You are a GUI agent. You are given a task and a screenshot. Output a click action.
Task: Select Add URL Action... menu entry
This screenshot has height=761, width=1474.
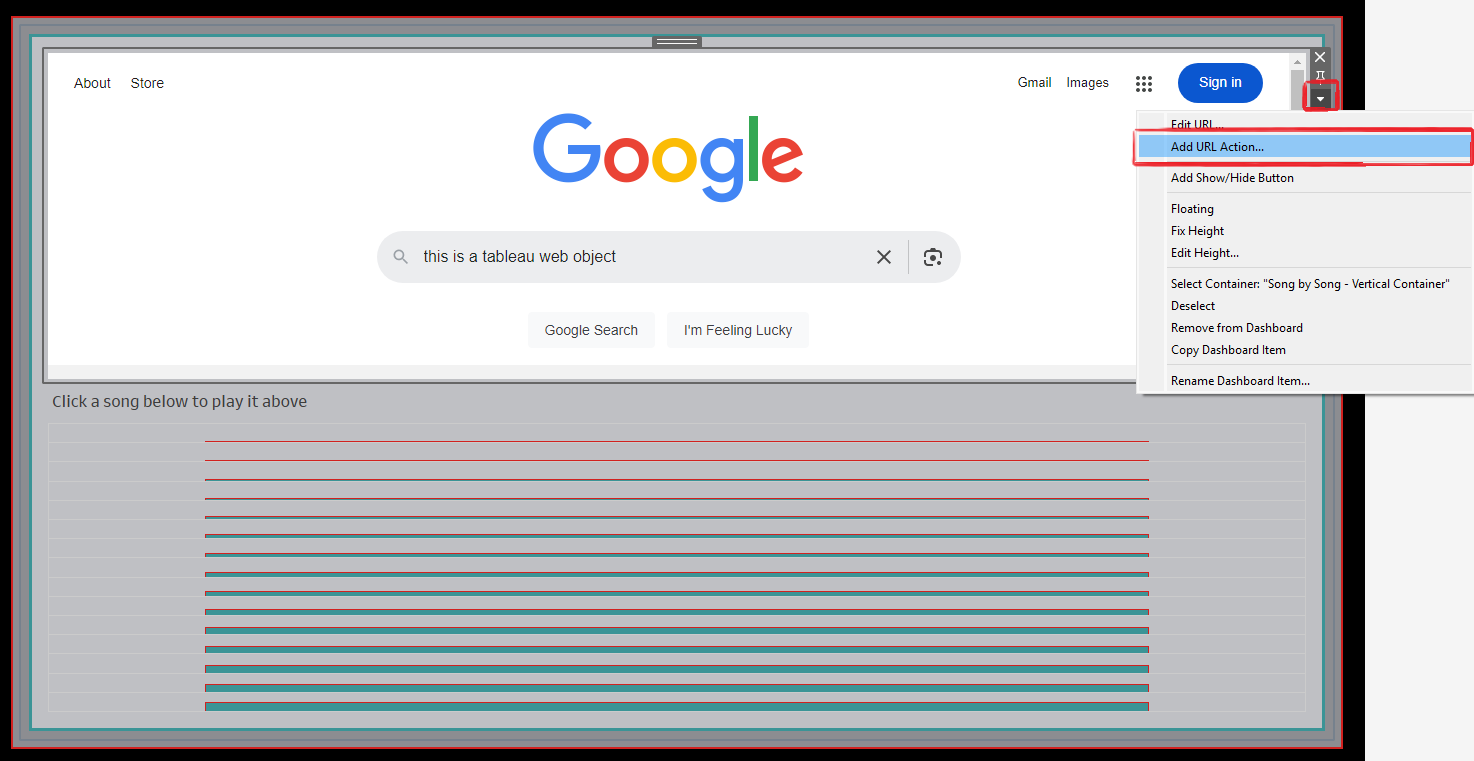1305,147
